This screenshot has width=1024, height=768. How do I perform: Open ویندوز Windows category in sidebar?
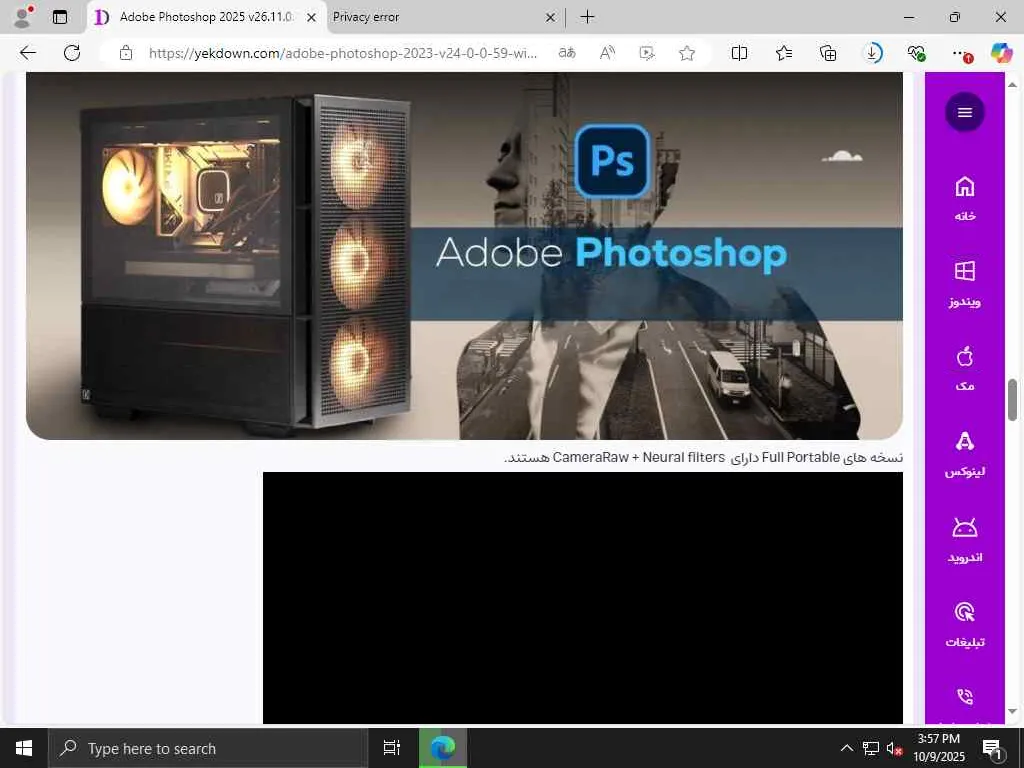click(965, 283)
